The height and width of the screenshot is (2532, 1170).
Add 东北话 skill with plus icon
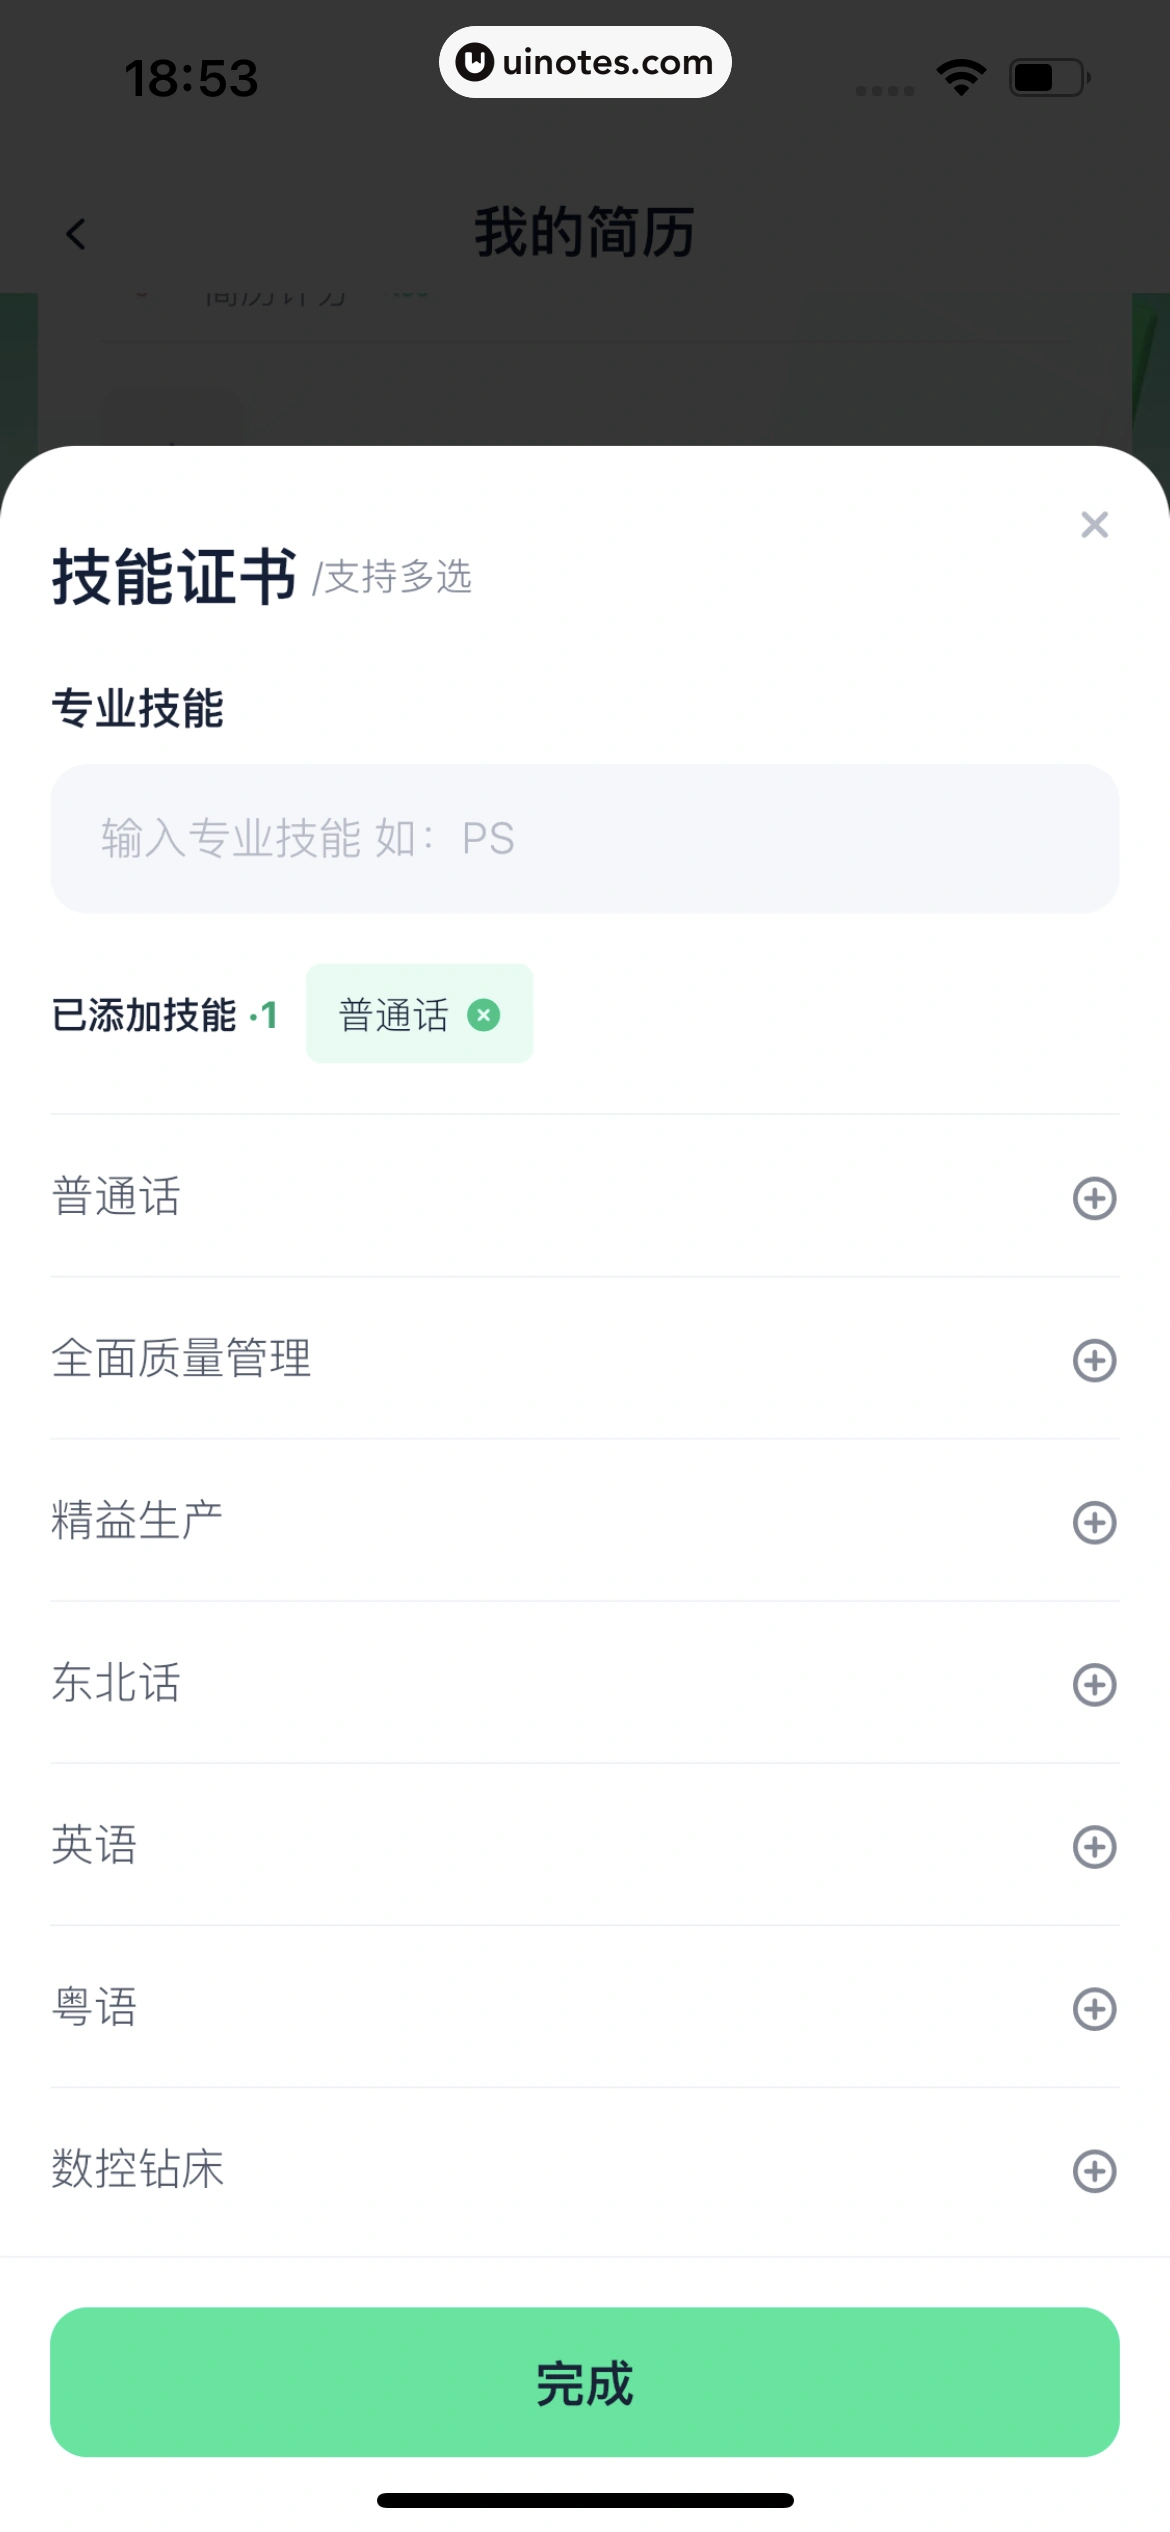[1094, 1684]
